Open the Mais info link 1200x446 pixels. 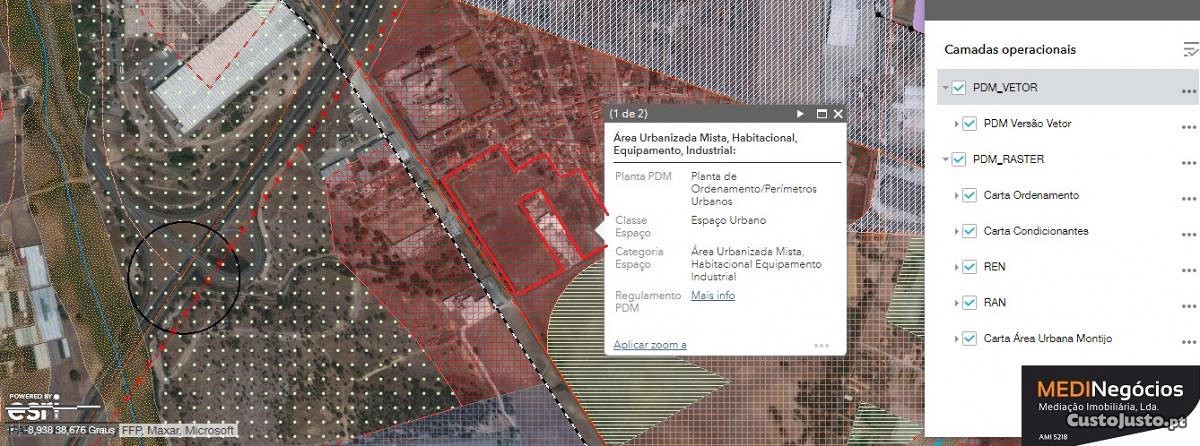(x=712, y=296)
